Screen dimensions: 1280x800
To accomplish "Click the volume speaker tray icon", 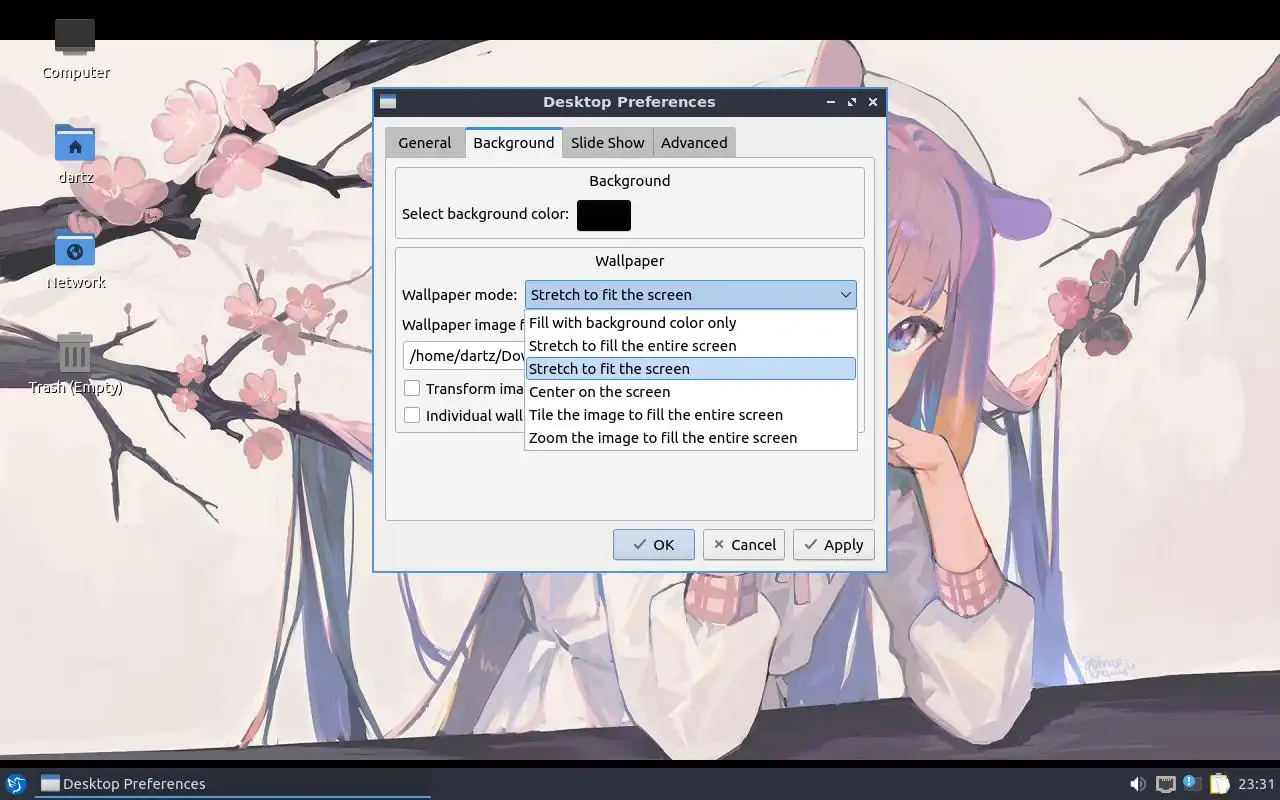I will coord(1137,784).
